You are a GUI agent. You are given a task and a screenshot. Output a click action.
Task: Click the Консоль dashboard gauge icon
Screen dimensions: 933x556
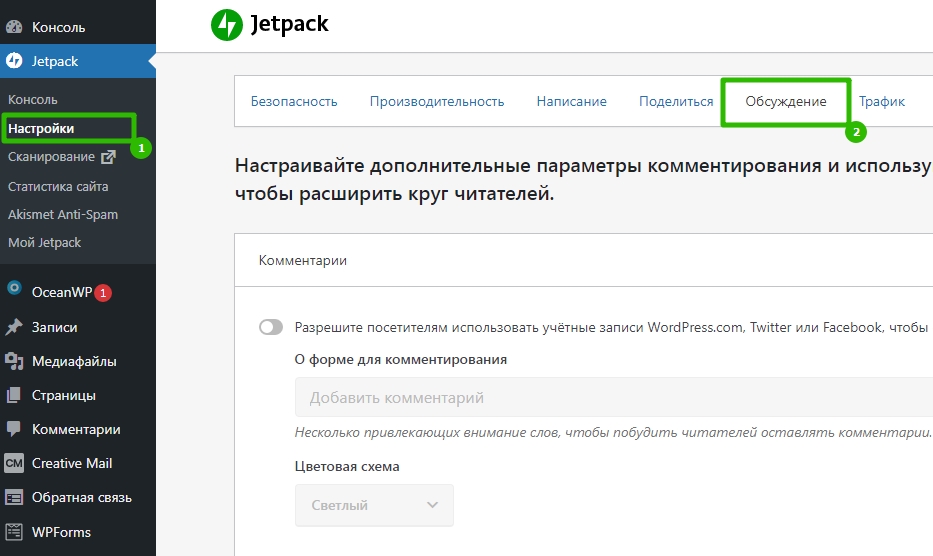click(x=14, y=27)
